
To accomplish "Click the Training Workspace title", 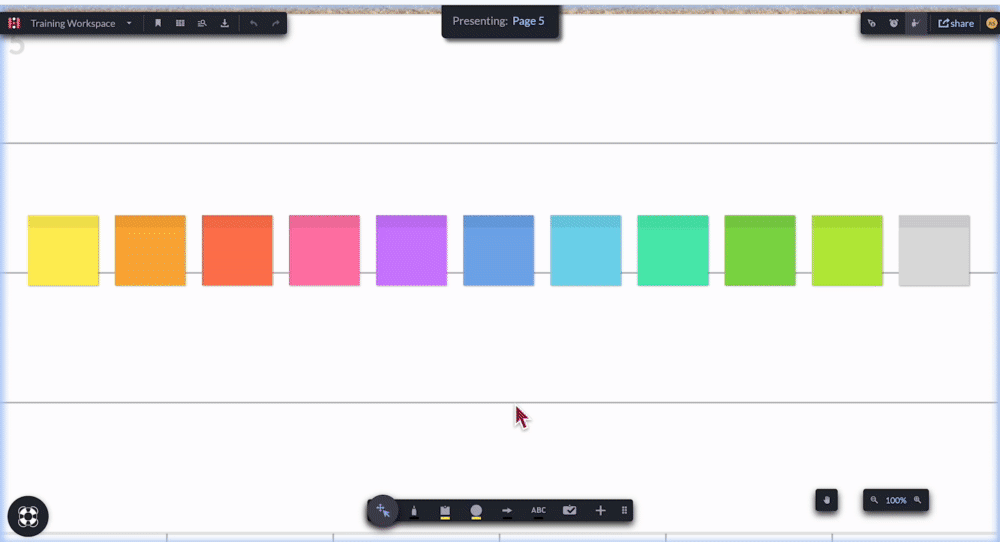I will click(x=73, y=24).
